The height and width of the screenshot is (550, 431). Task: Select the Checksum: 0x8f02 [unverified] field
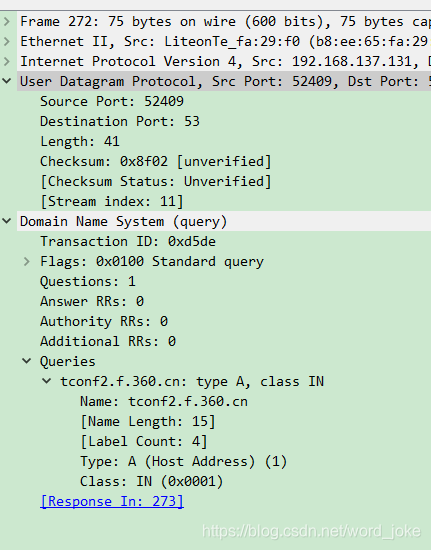tap(156, 161)
